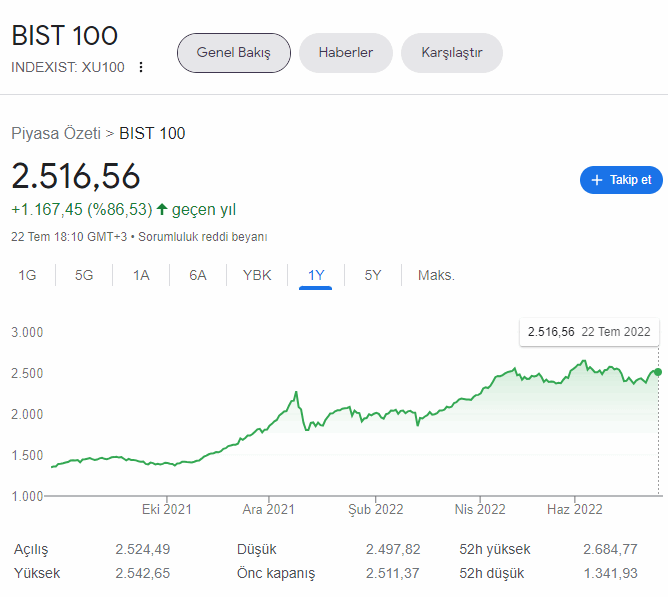Click the 2.516,56 22 Tem 2022 tooltip
The width and height of the screenshot is (668, 597).
click(x=589, y=332)
